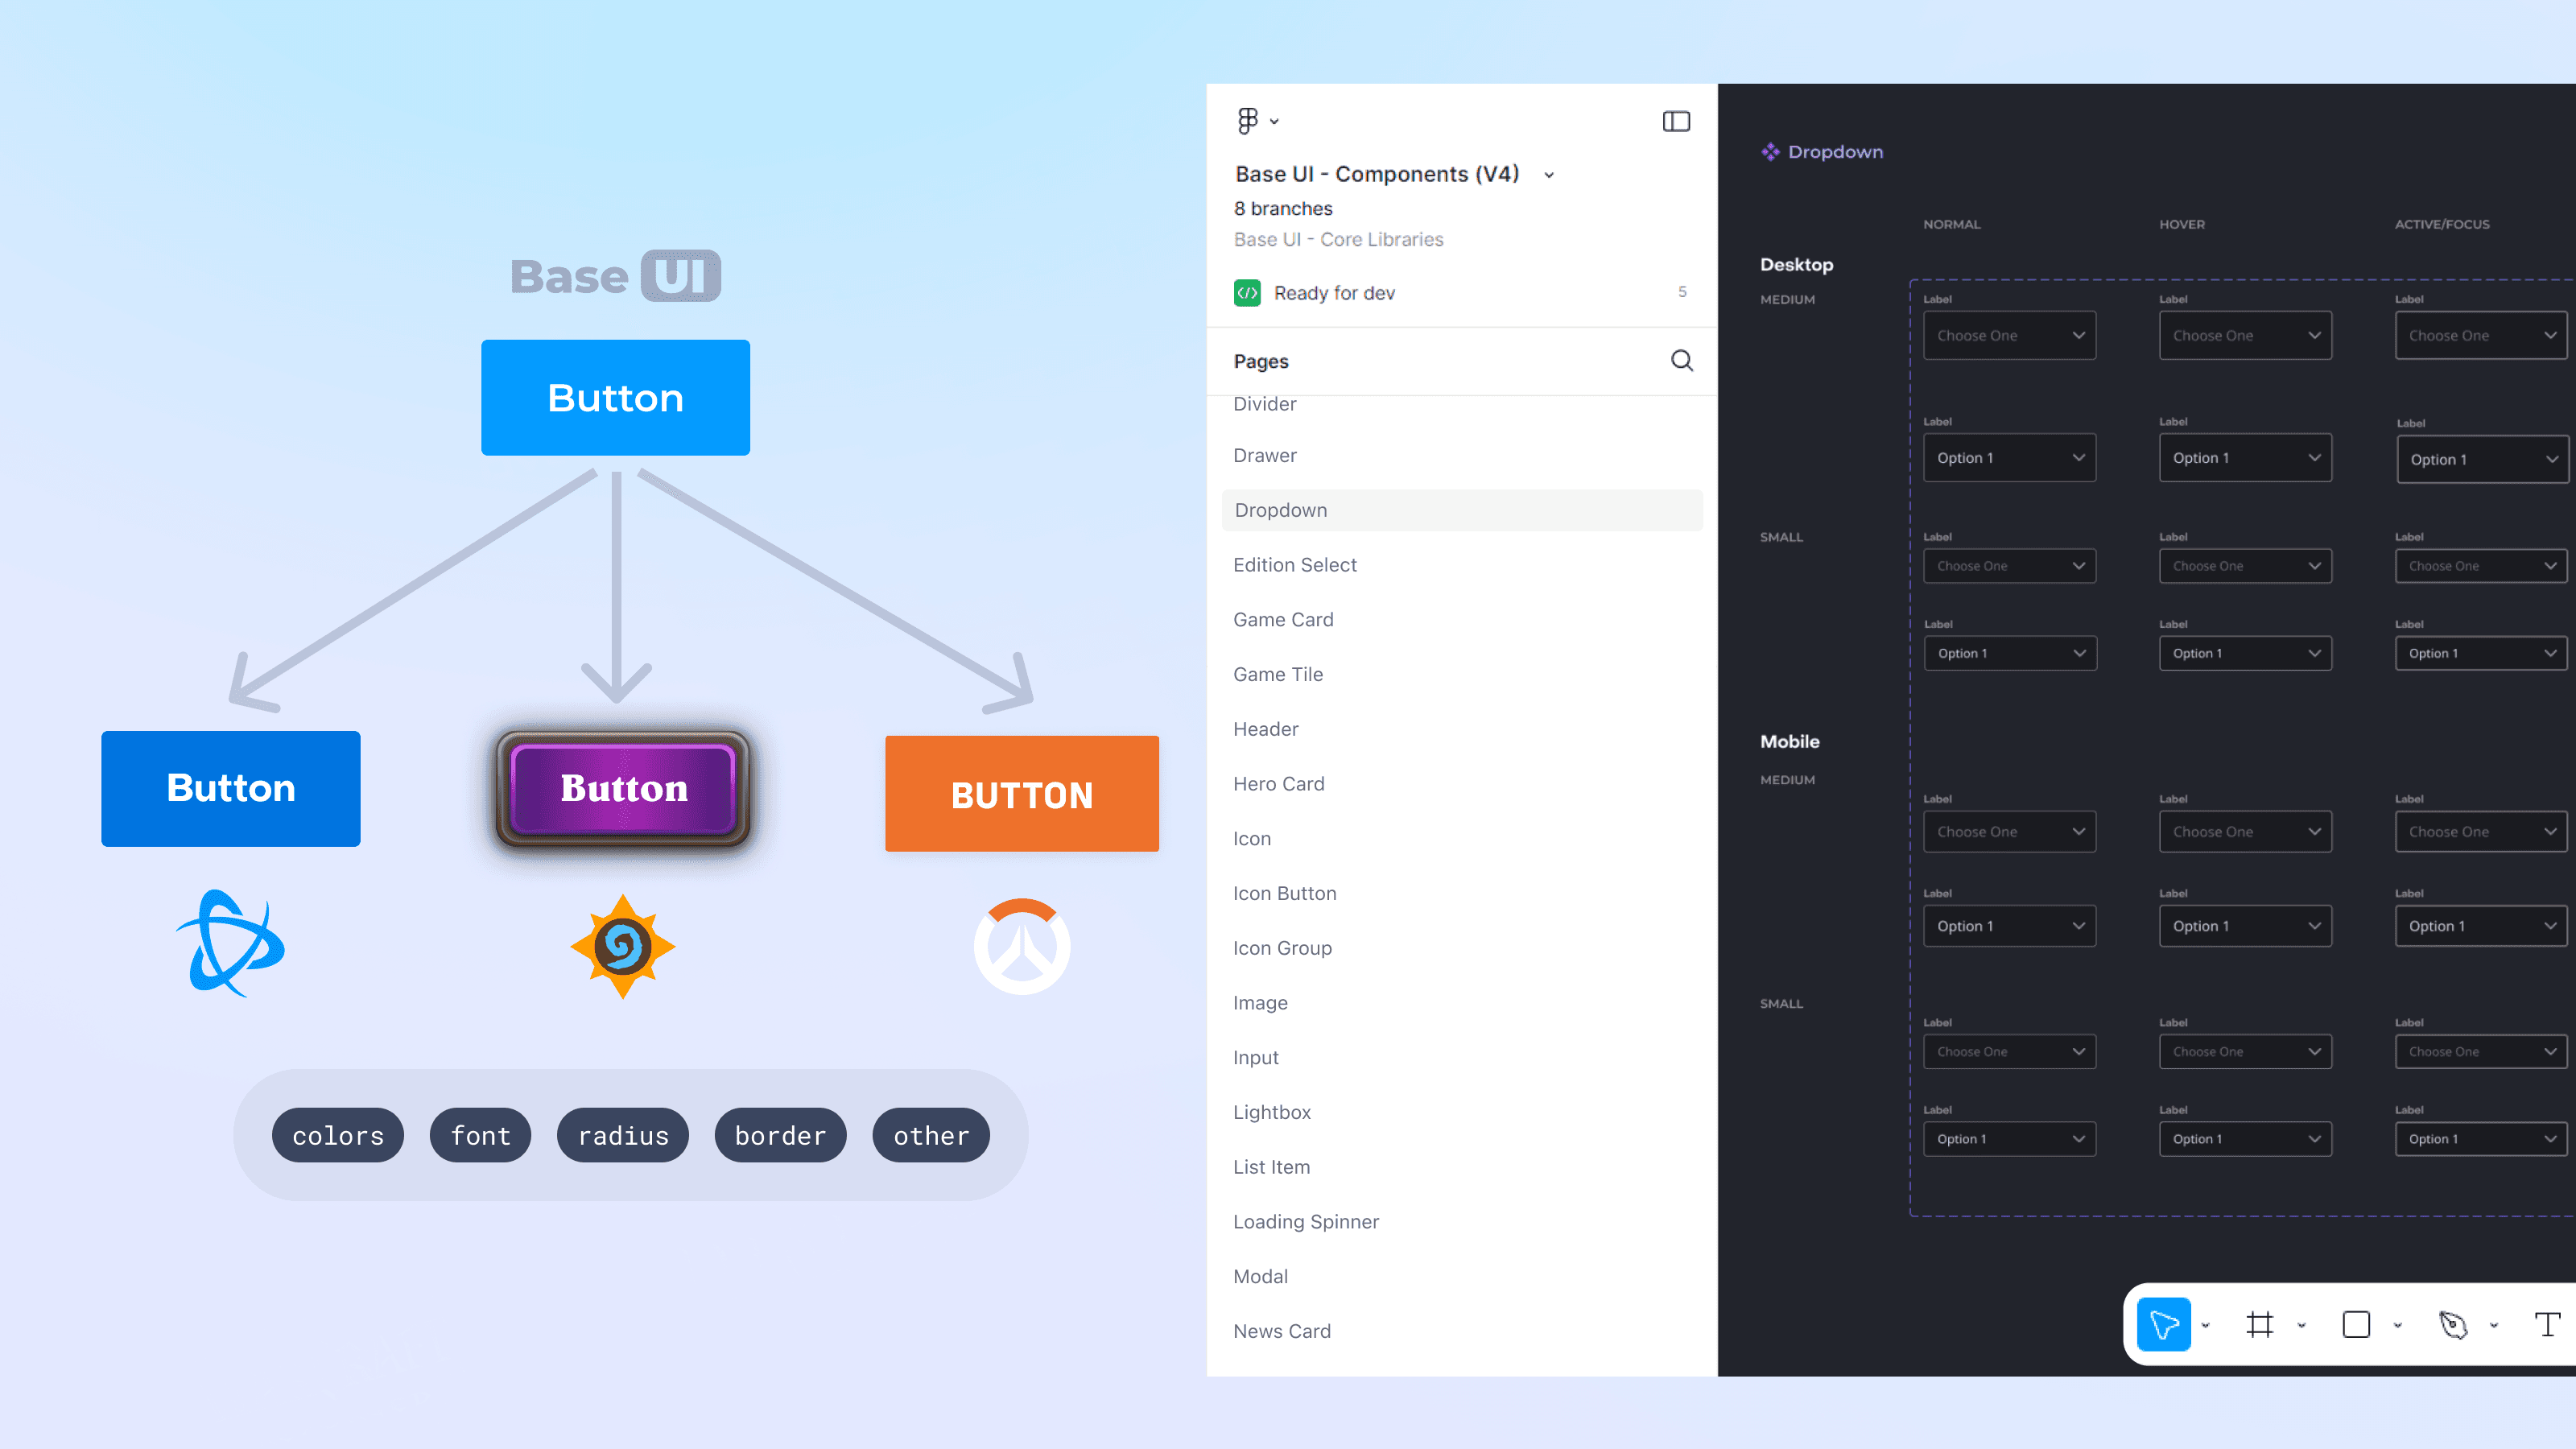Select the Text tool
This screenshot has width=2576, height=1449.
coord(2547,1324)
